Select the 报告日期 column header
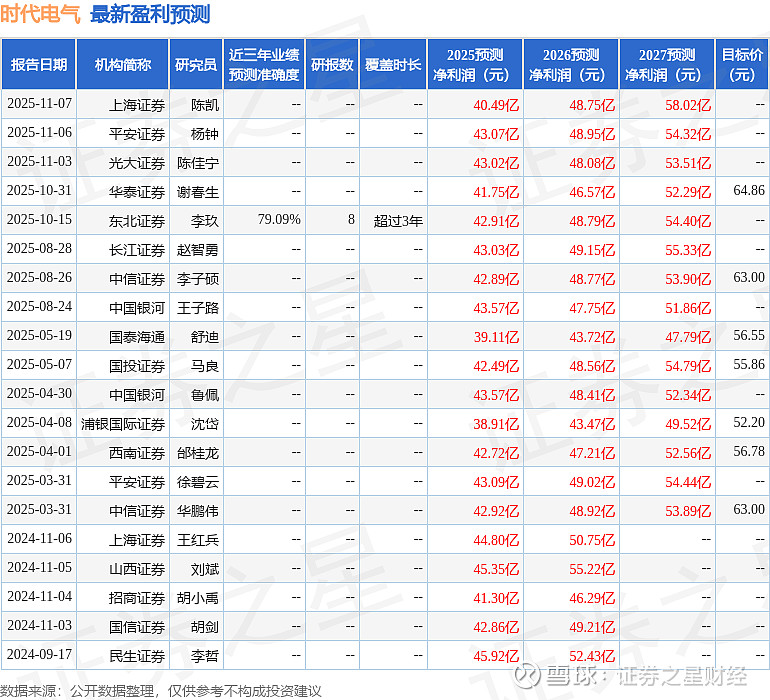This screenshot has height=700, width=770. [x=39, y=64]
